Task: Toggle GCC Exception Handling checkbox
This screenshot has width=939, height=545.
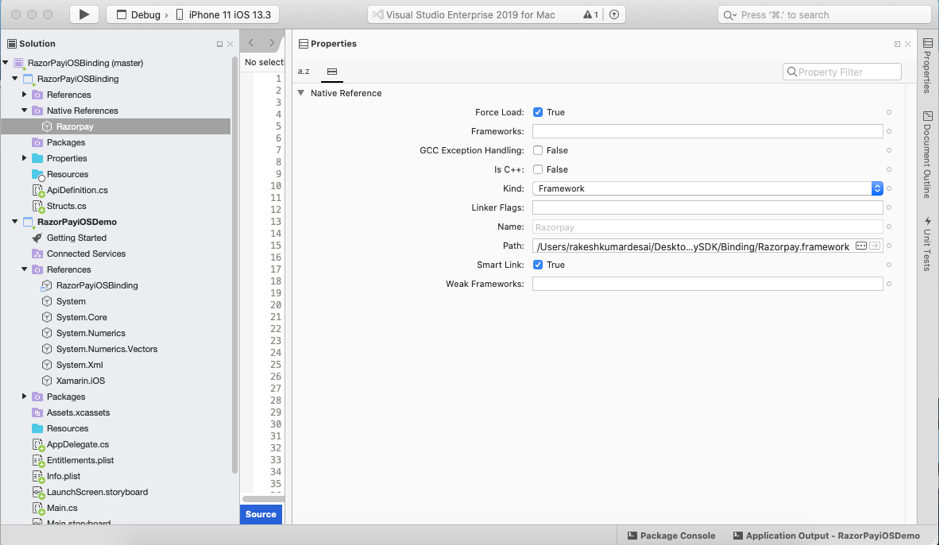Action: tap(538, 150)
